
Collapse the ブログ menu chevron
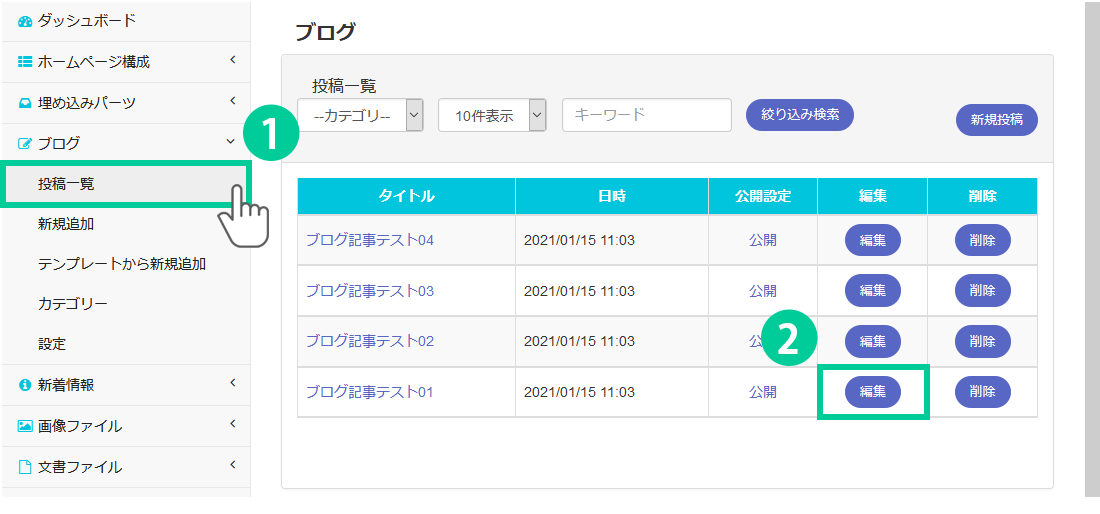click(232, 143)
